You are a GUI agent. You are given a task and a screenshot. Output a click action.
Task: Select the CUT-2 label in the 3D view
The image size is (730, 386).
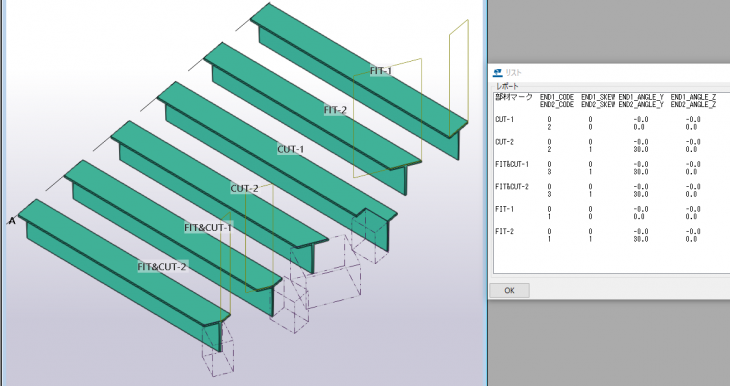pos(244,189)
